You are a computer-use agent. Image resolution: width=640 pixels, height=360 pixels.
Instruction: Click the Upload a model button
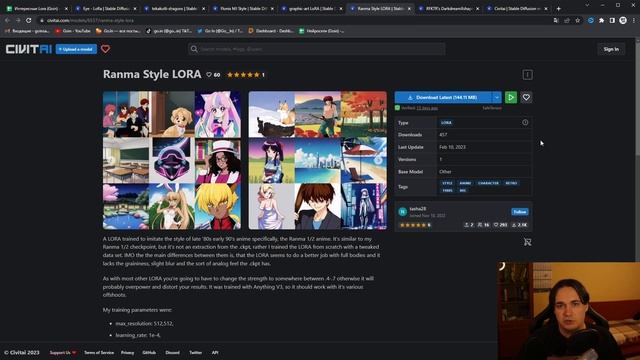point(76,49)
